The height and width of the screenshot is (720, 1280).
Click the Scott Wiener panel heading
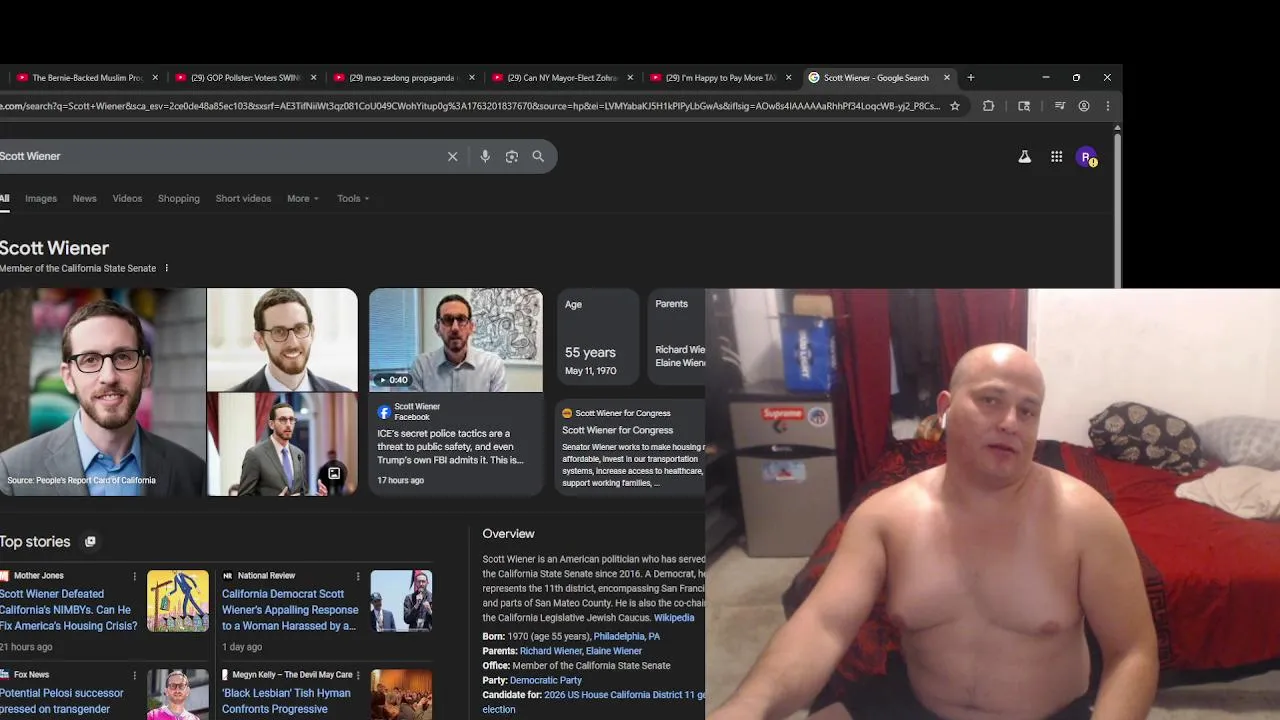54,248
